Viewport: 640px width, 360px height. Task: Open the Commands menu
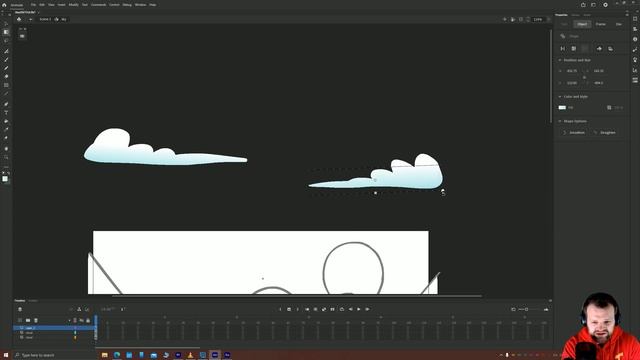(x=98, y=5)
